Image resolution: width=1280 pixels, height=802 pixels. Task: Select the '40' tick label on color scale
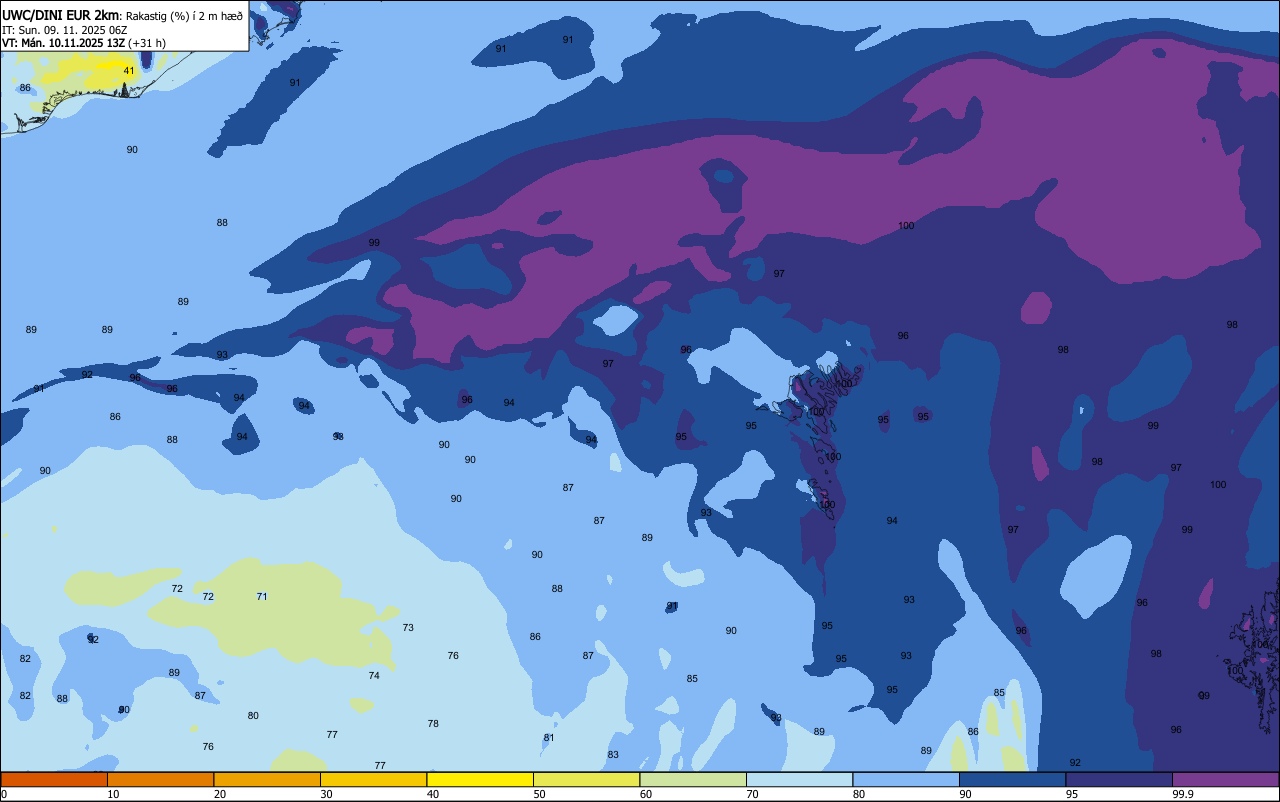click(432, 794)
